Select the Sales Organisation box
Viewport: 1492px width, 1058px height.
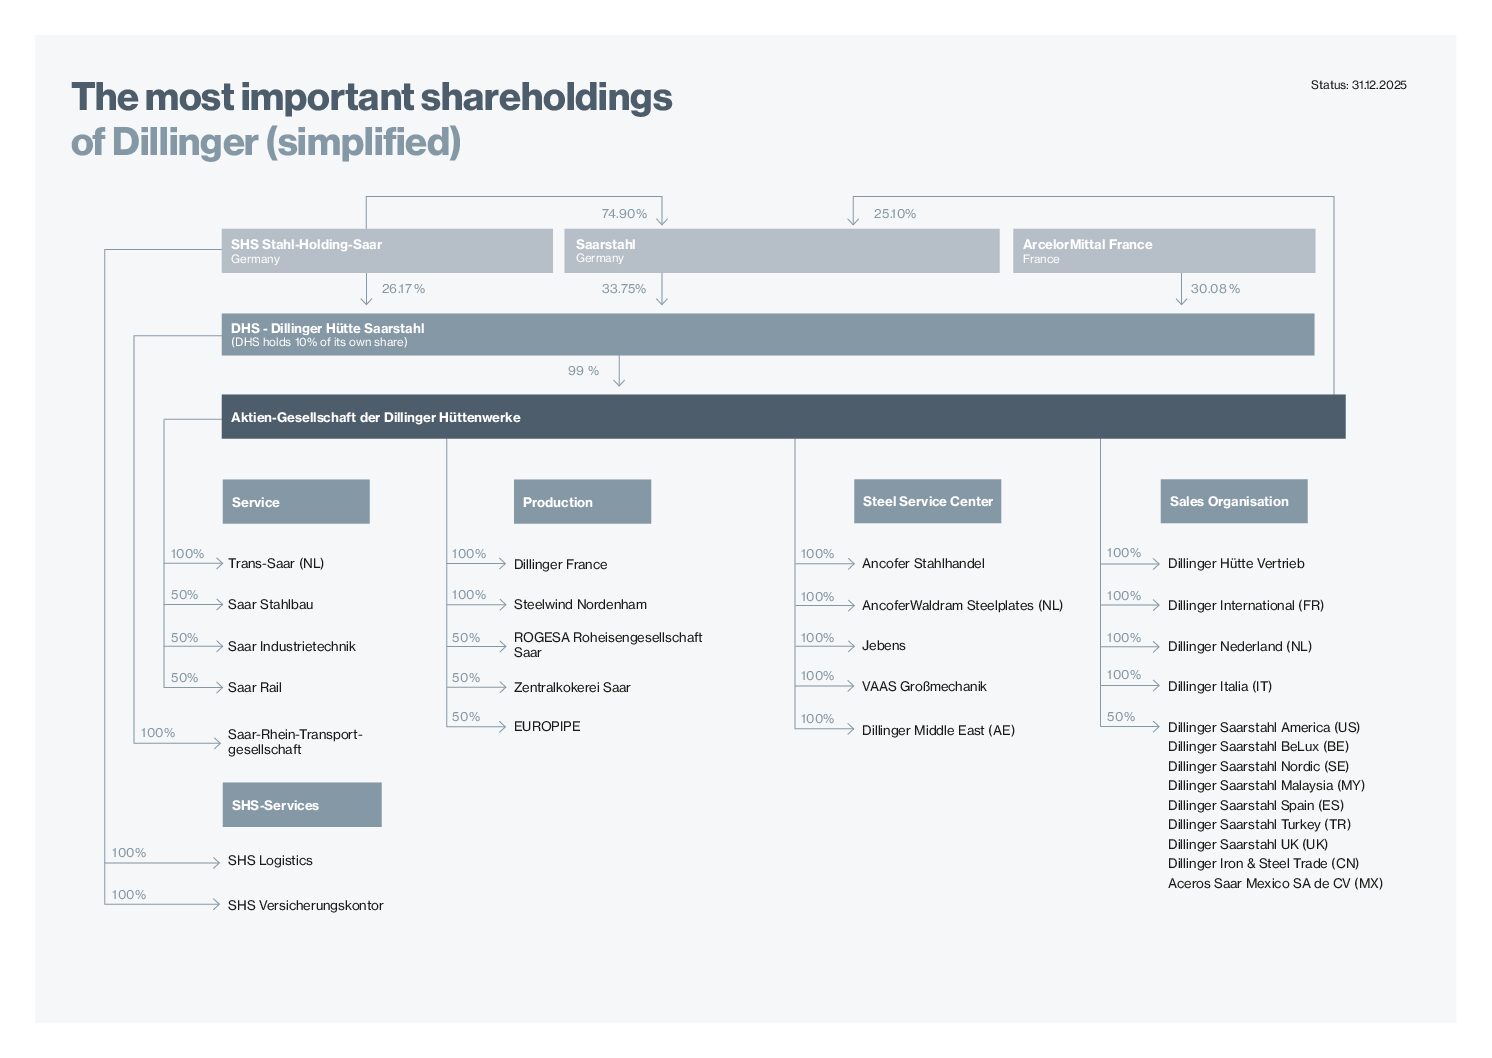(1233, 501)
